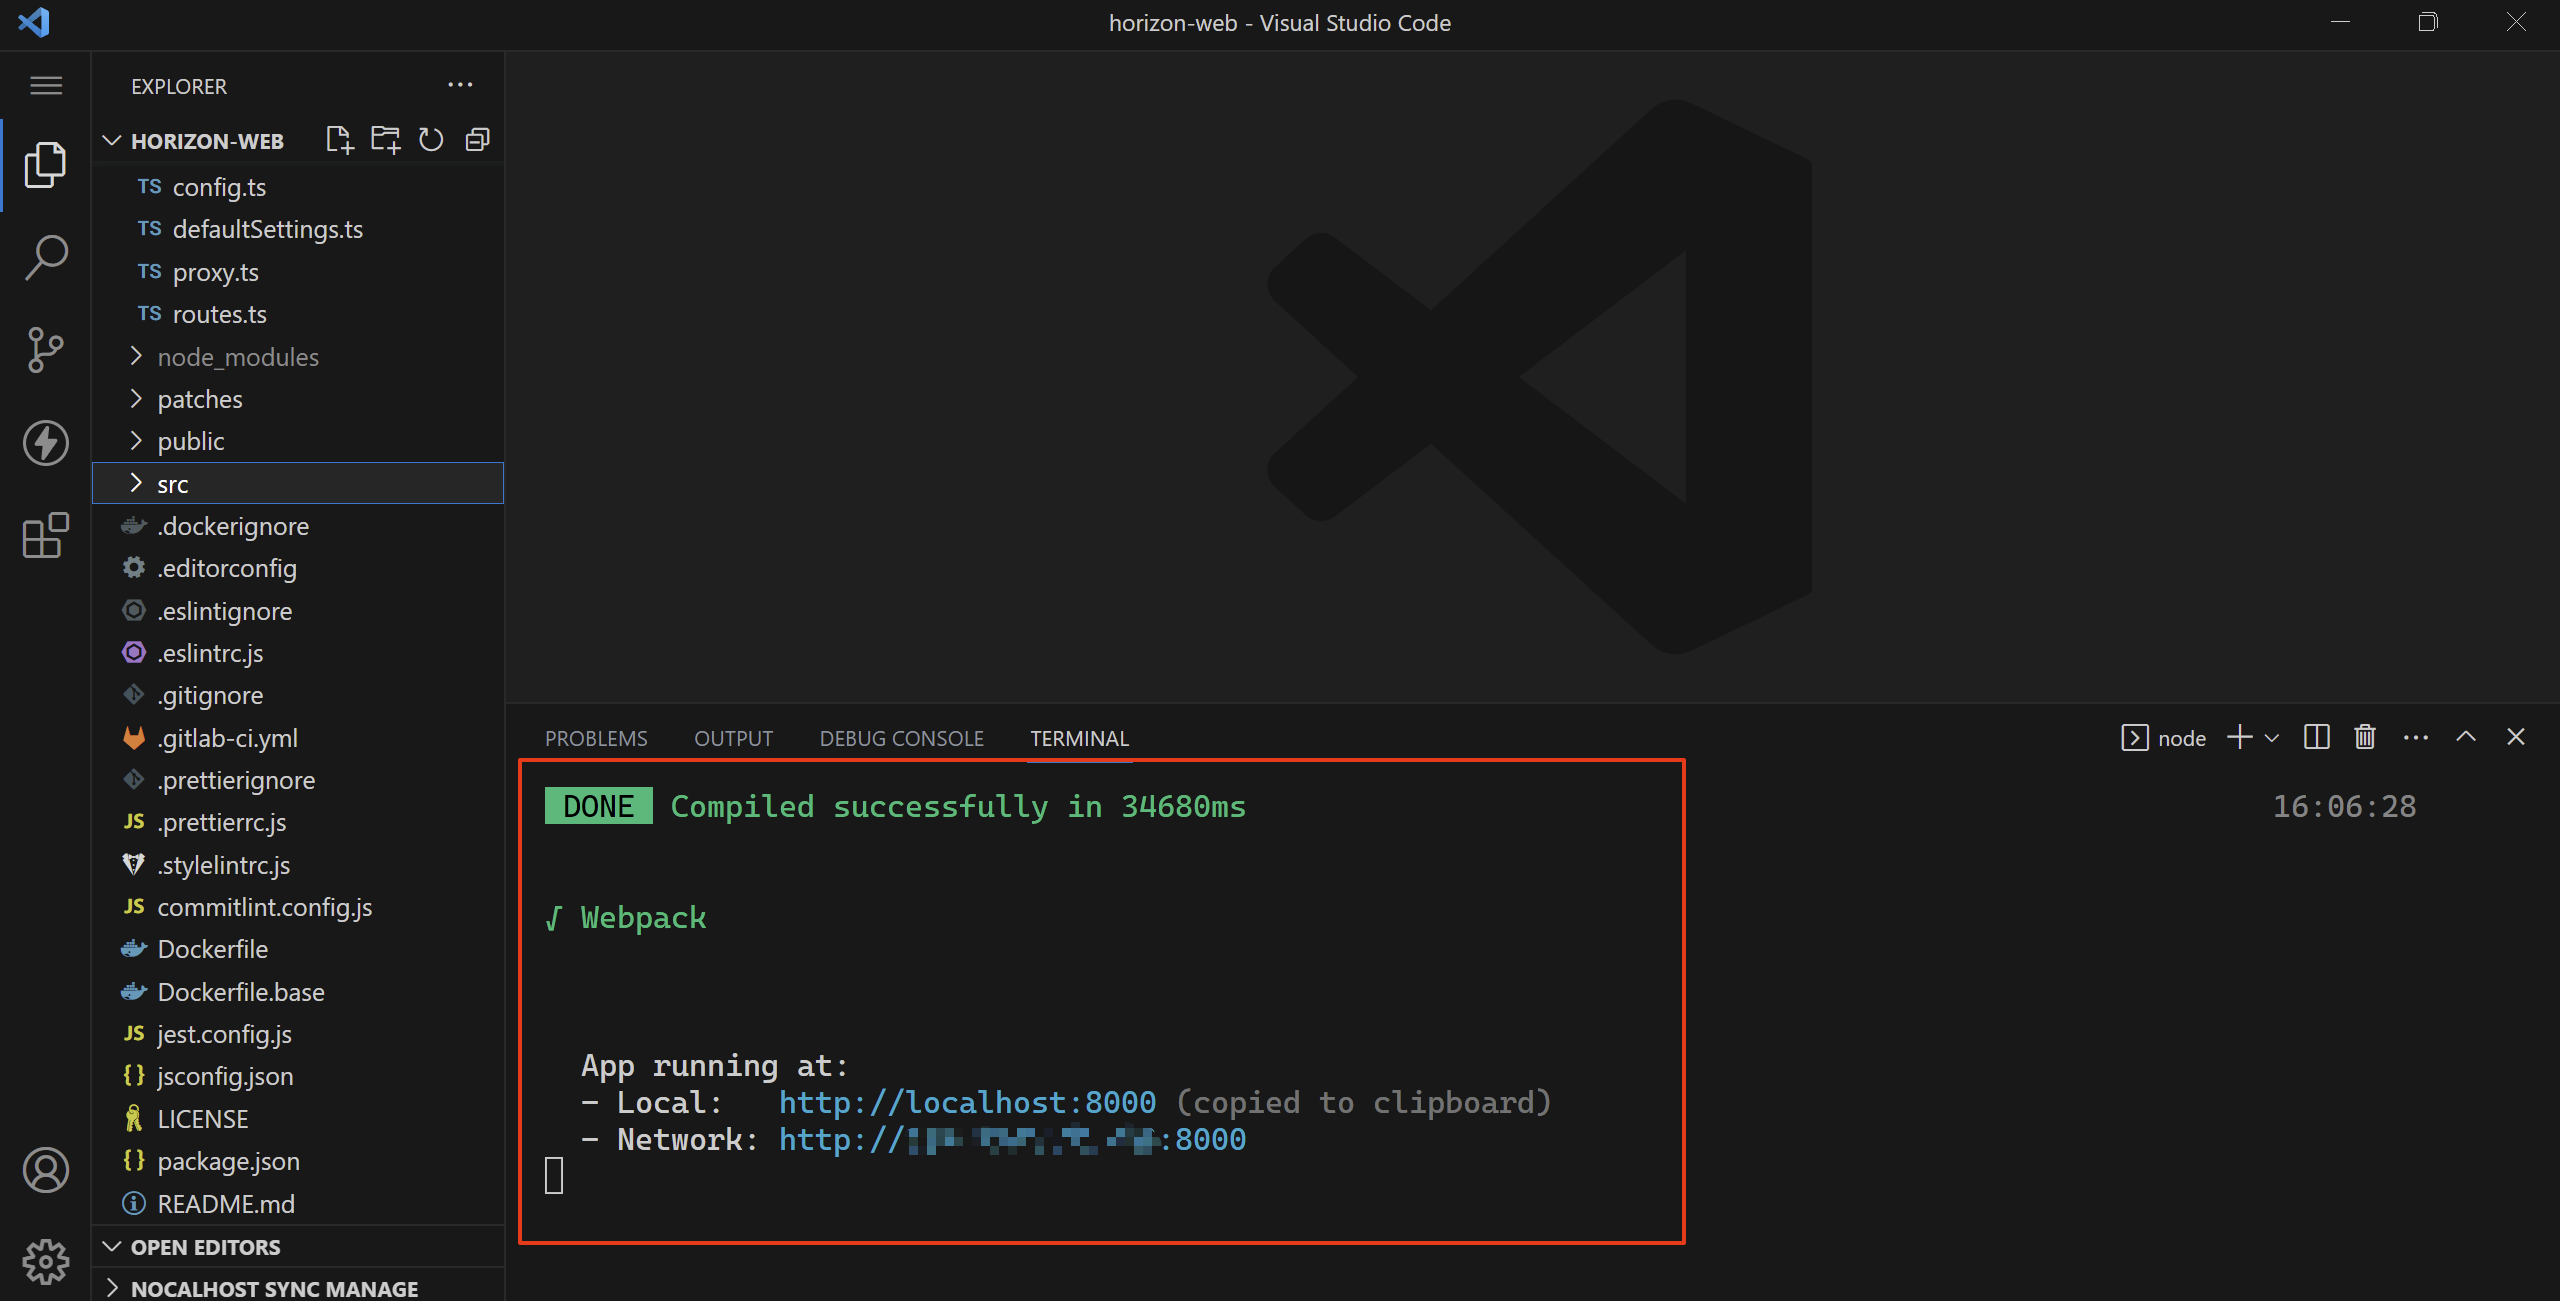Open jest.config.js file
The width and height of the screenshot is (2560, 1301).
pos(298,1034)
